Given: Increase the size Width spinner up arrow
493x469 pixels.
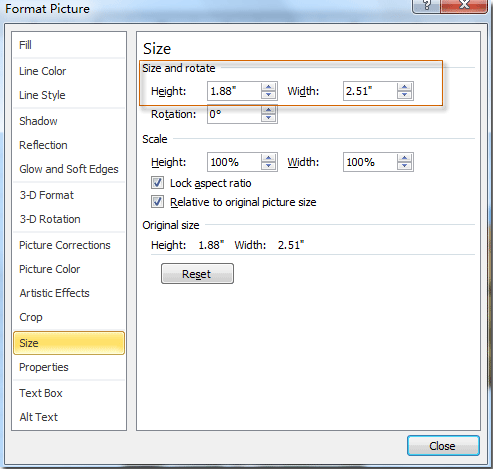Looking at the screenshot, I should click(x=404, y=87).
